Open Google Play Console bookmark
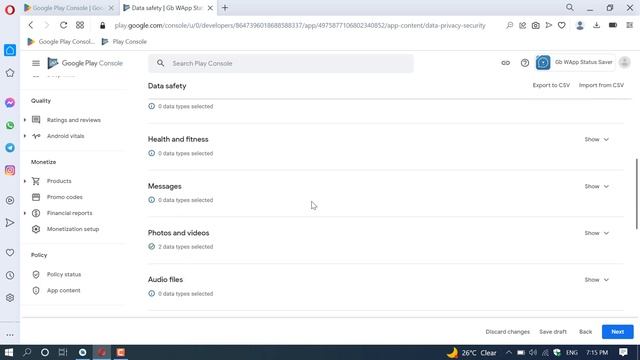Screen dimensions: 640x360 (x=61, y=42)
